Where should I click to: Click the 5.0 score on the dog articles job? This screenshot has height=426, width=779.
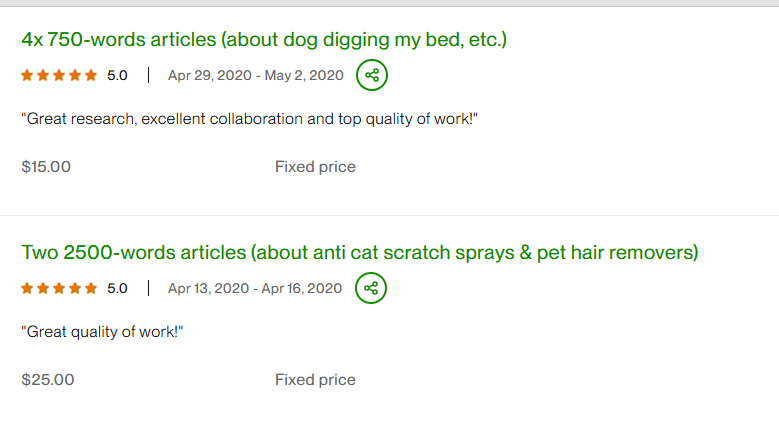point(117,75)
